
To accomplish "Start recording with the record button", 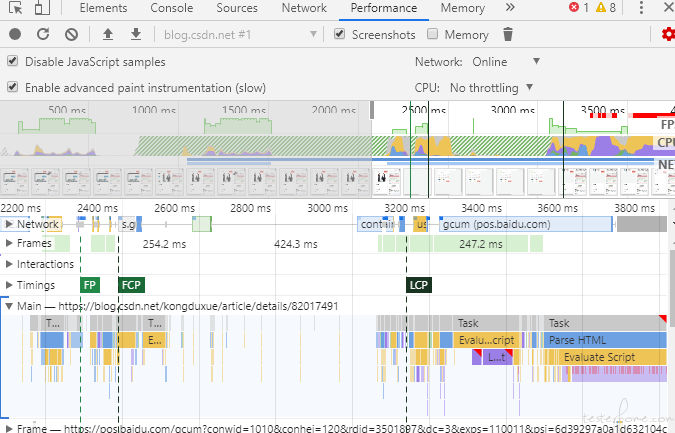I will point(15,34).
